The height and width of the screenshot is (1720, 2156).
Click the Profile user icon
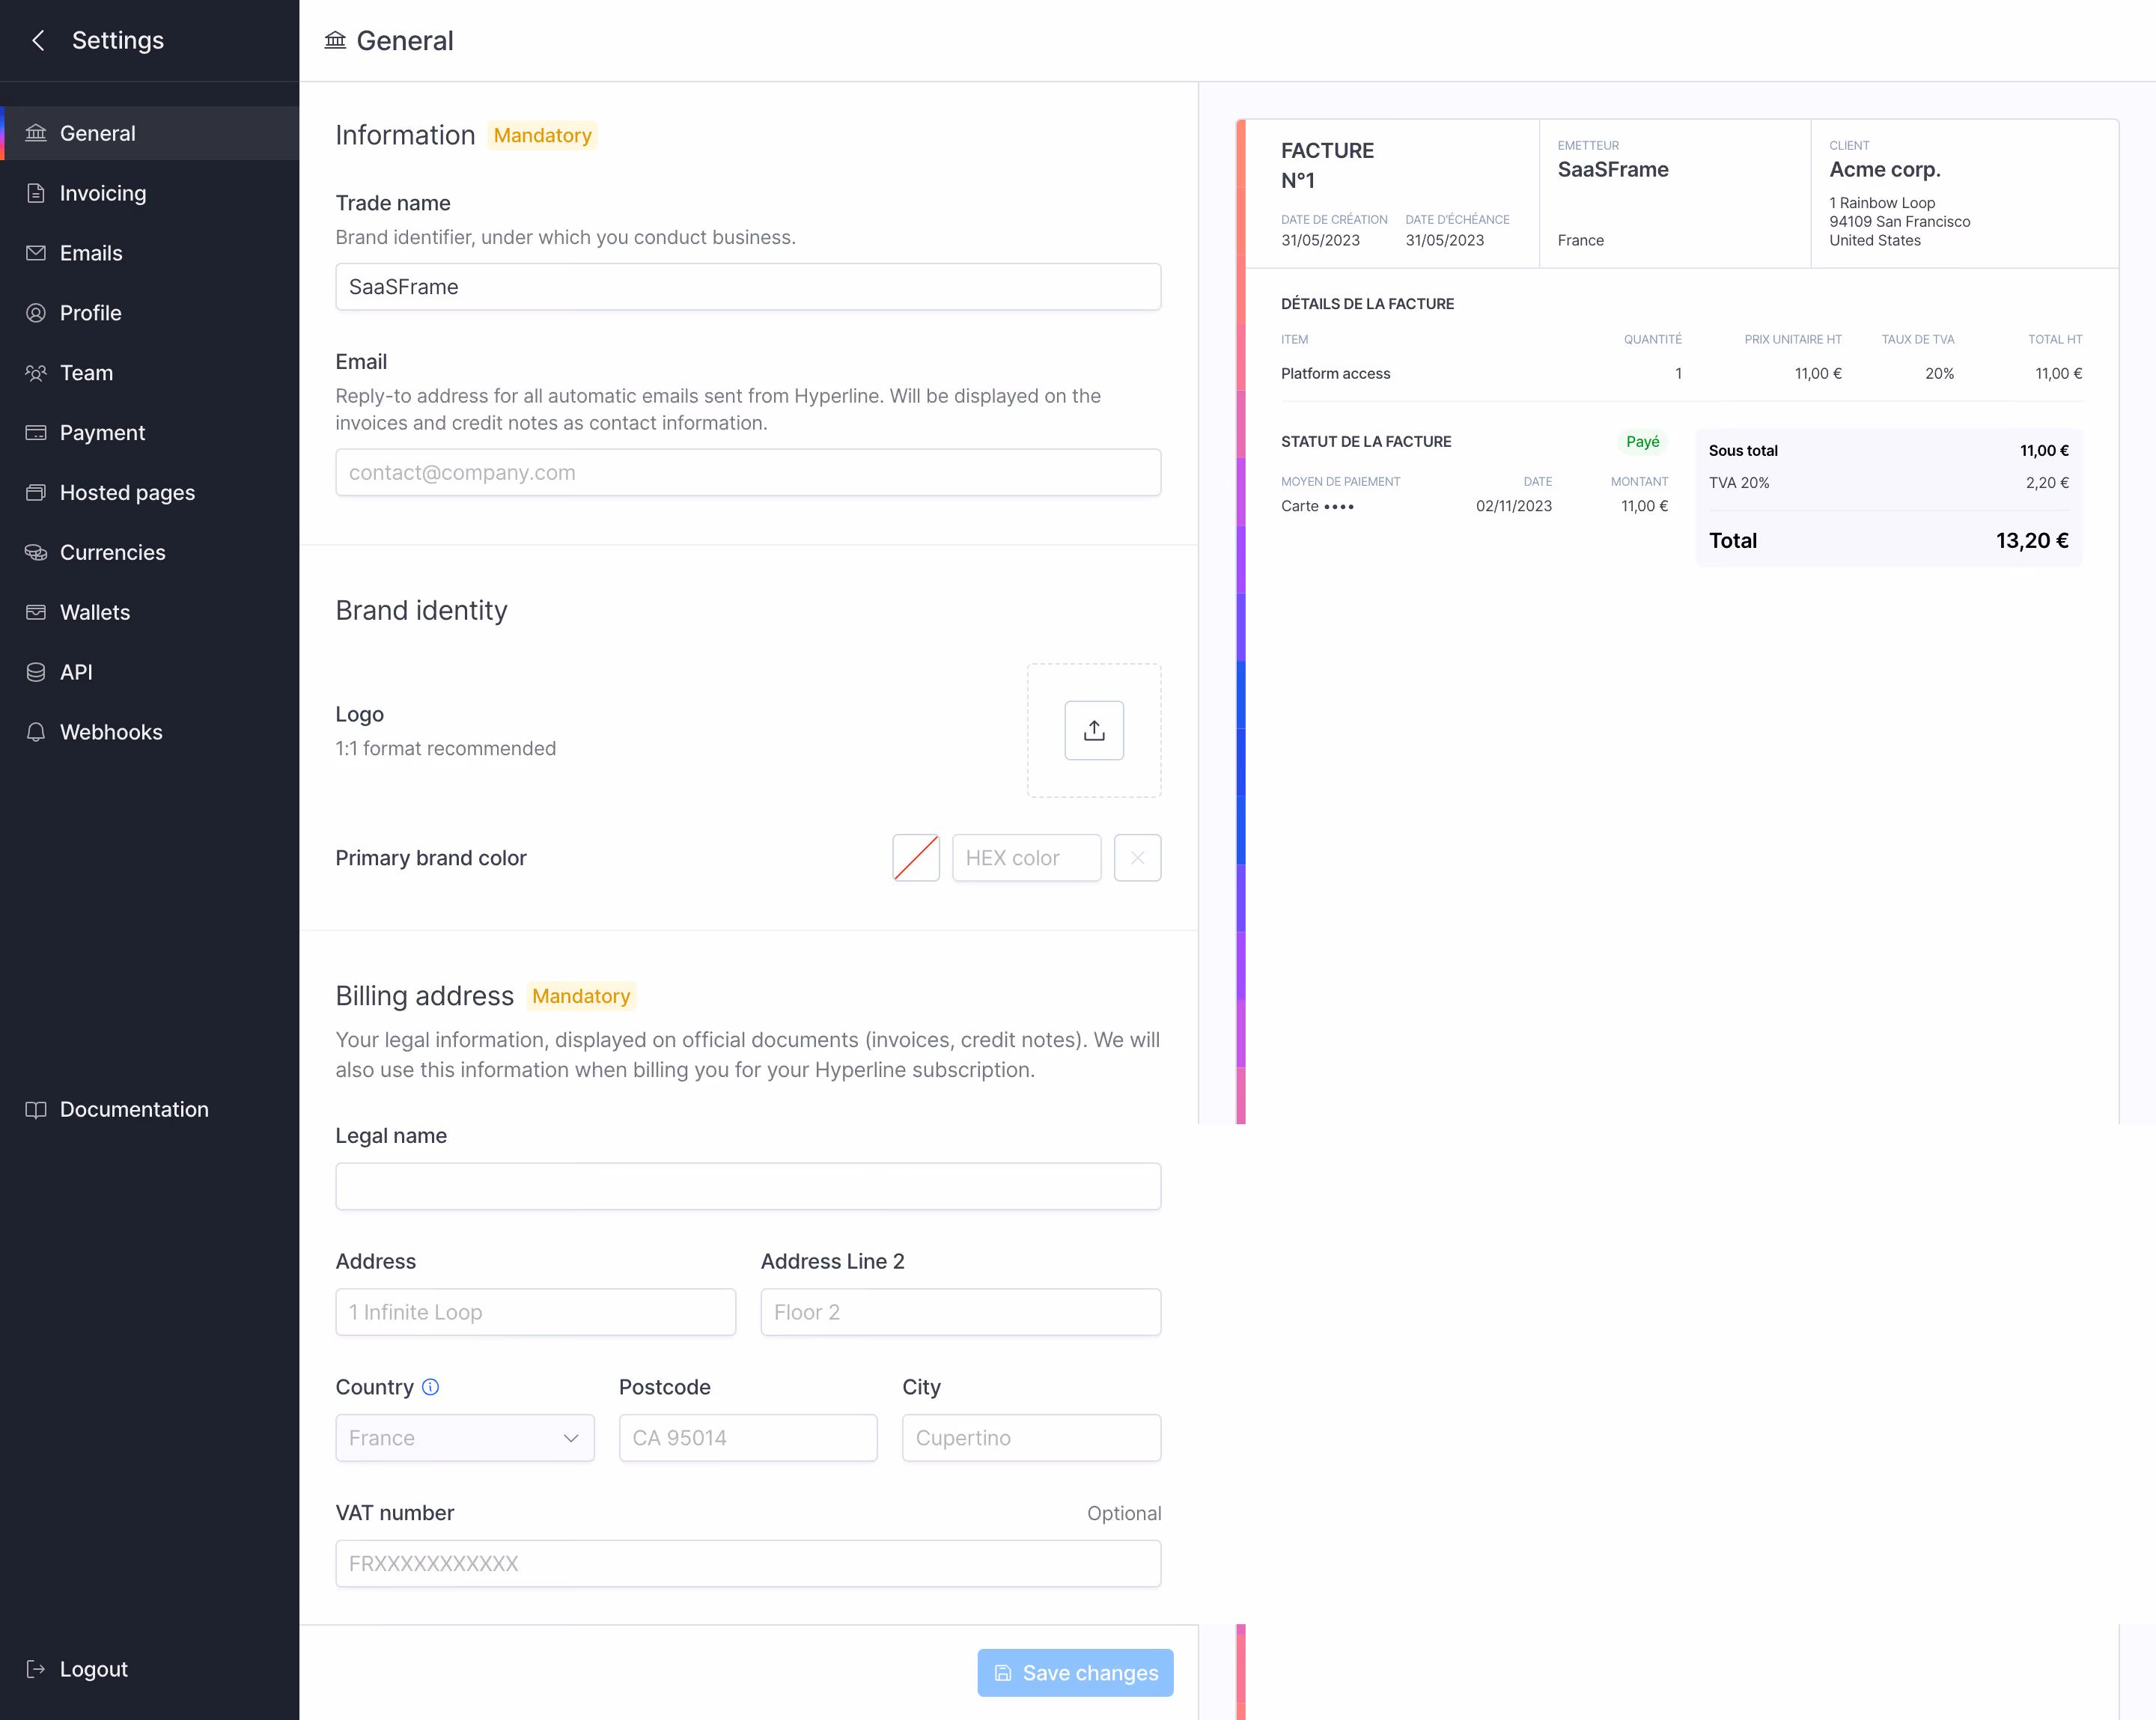click(36, 313)
